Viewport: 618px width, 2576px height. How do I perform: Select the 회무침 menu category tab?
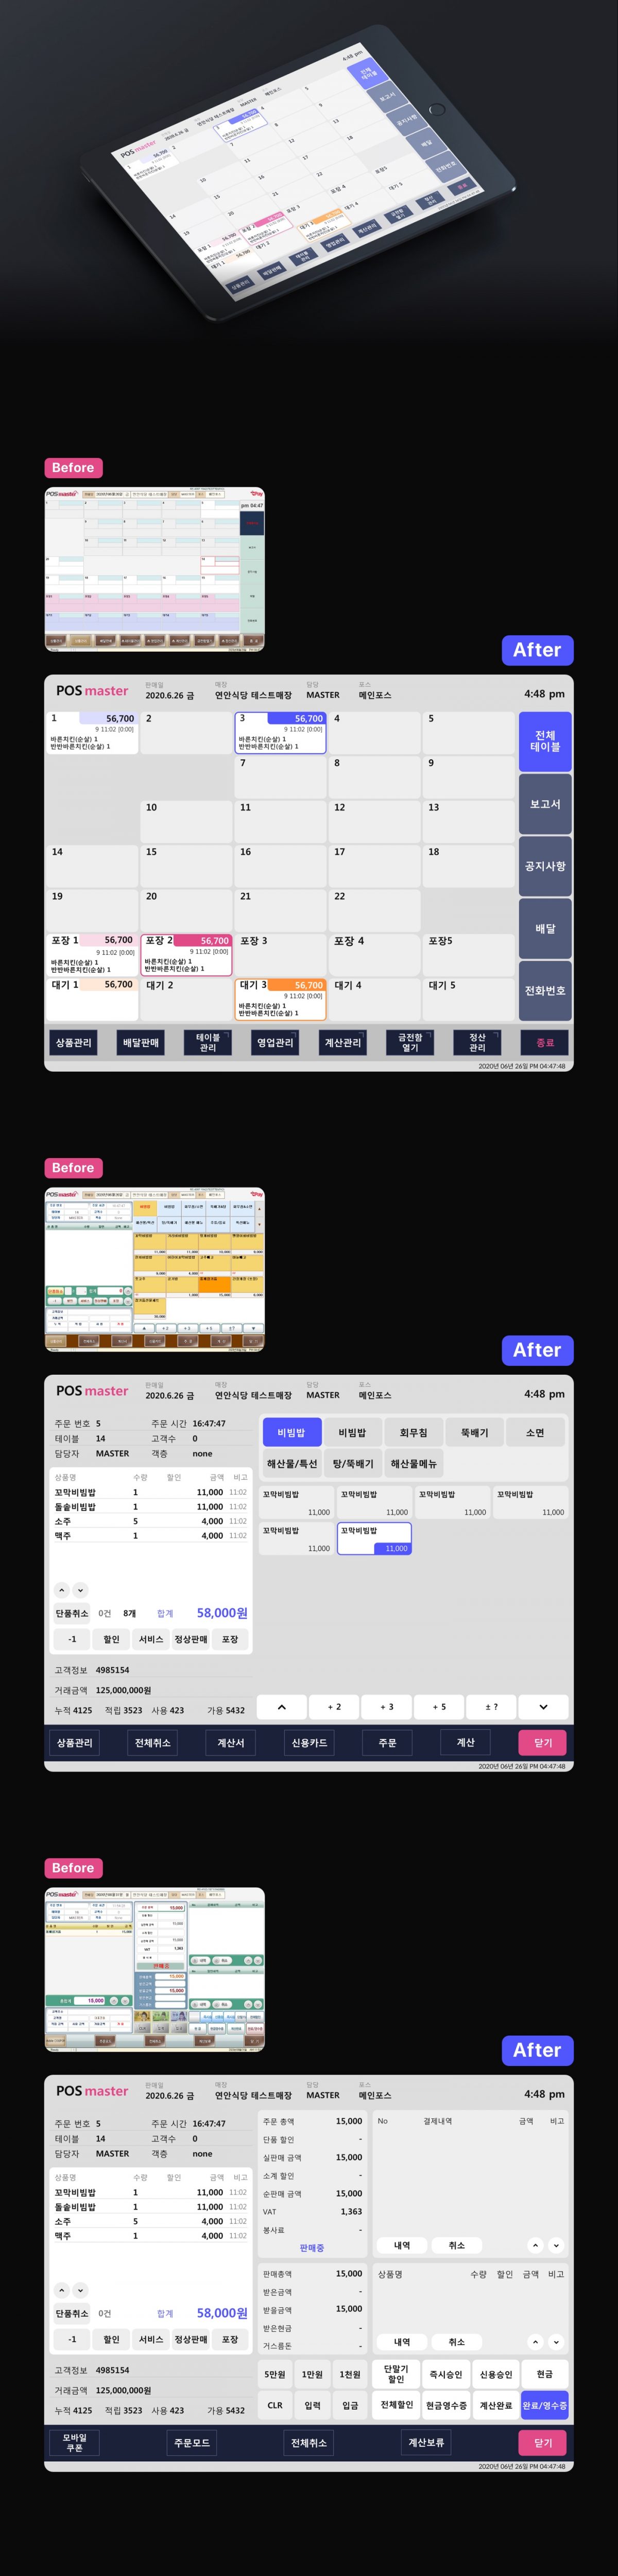coord(413,1433)
